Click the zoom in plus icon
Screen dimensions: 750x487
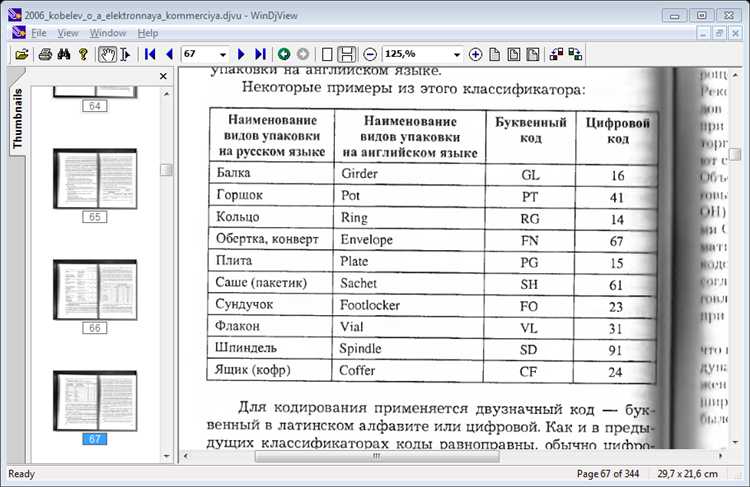475,55
